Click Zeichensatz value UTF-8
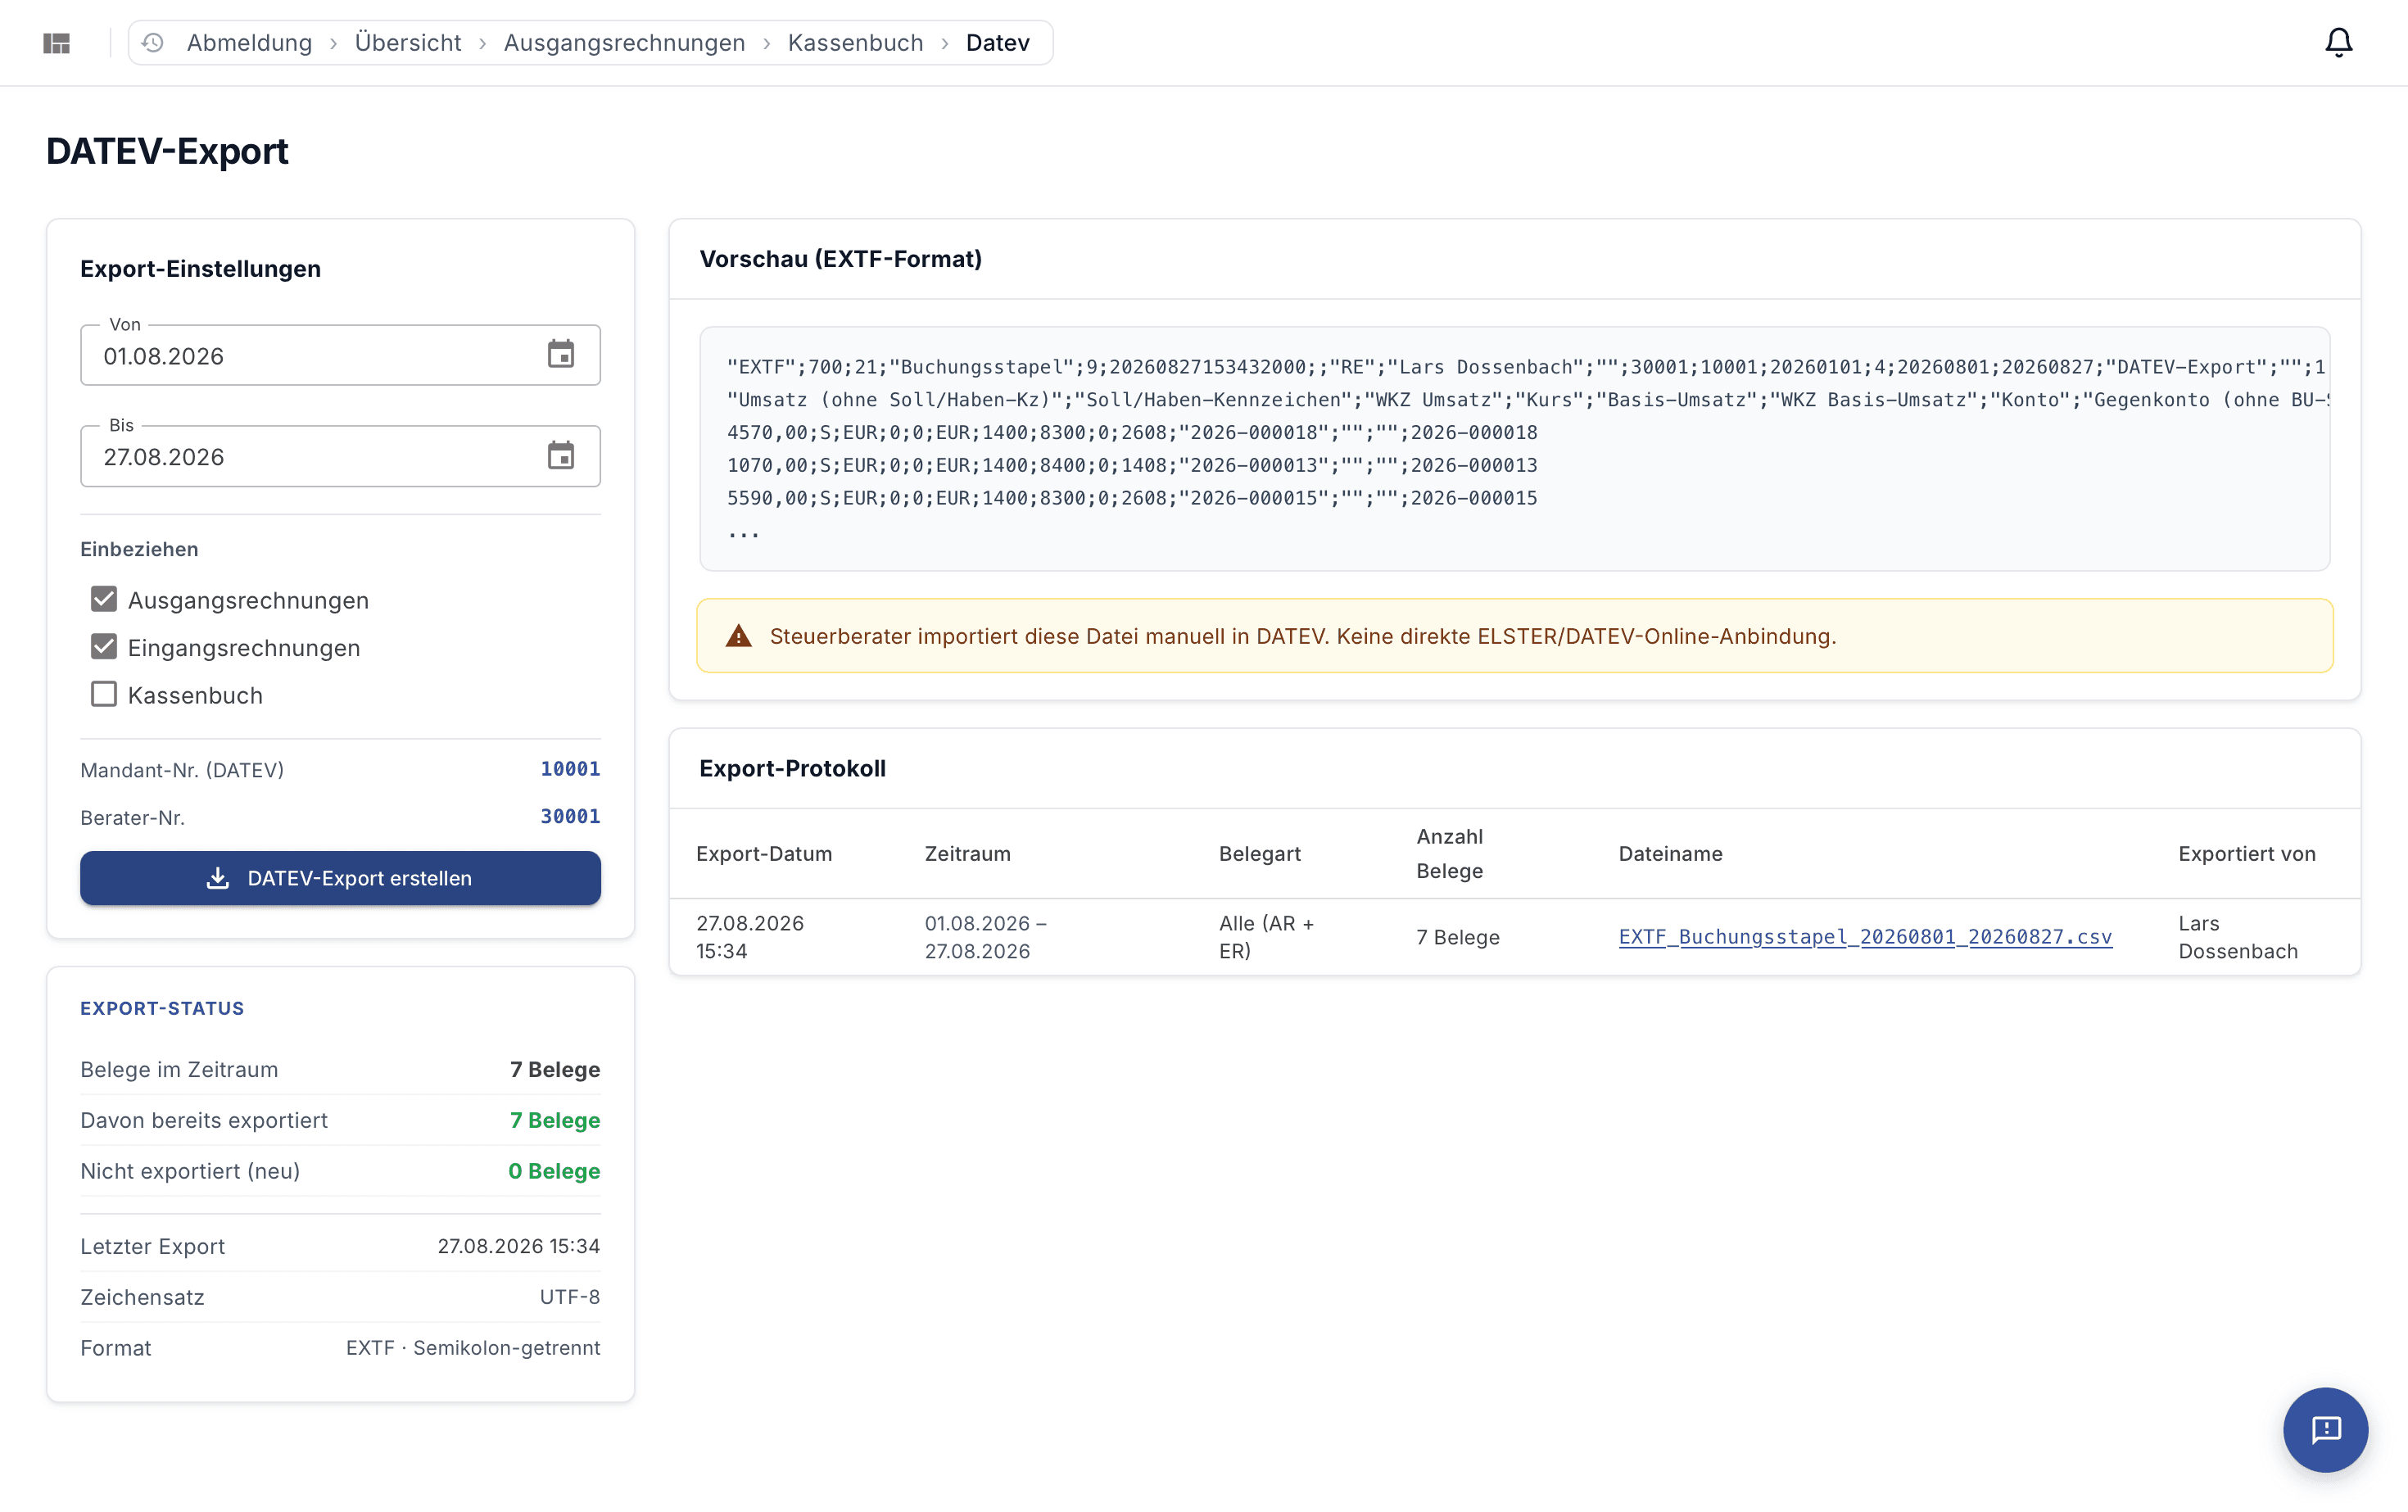 point(569,1297)
